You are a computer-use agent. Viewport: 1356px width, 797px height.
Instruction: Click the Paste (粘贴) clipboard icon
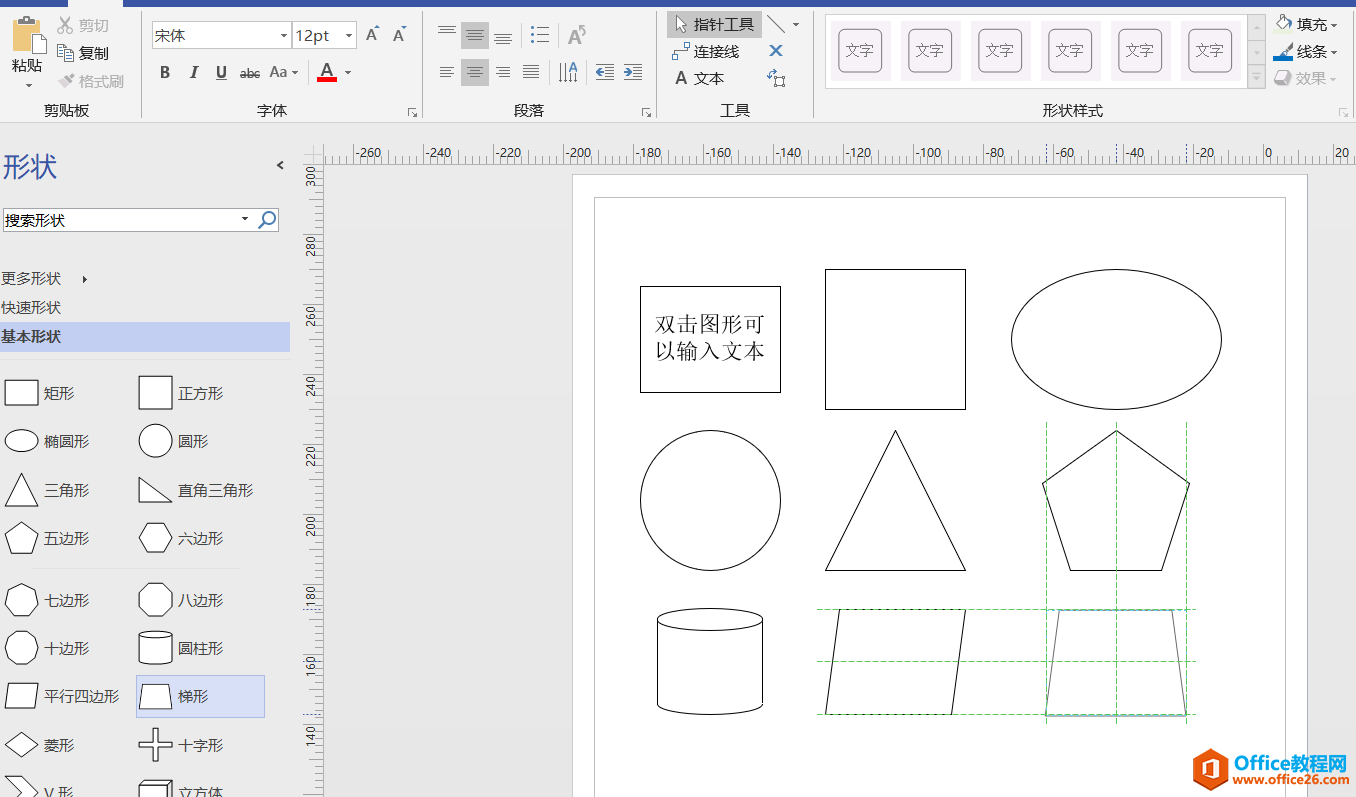[28, 36]
